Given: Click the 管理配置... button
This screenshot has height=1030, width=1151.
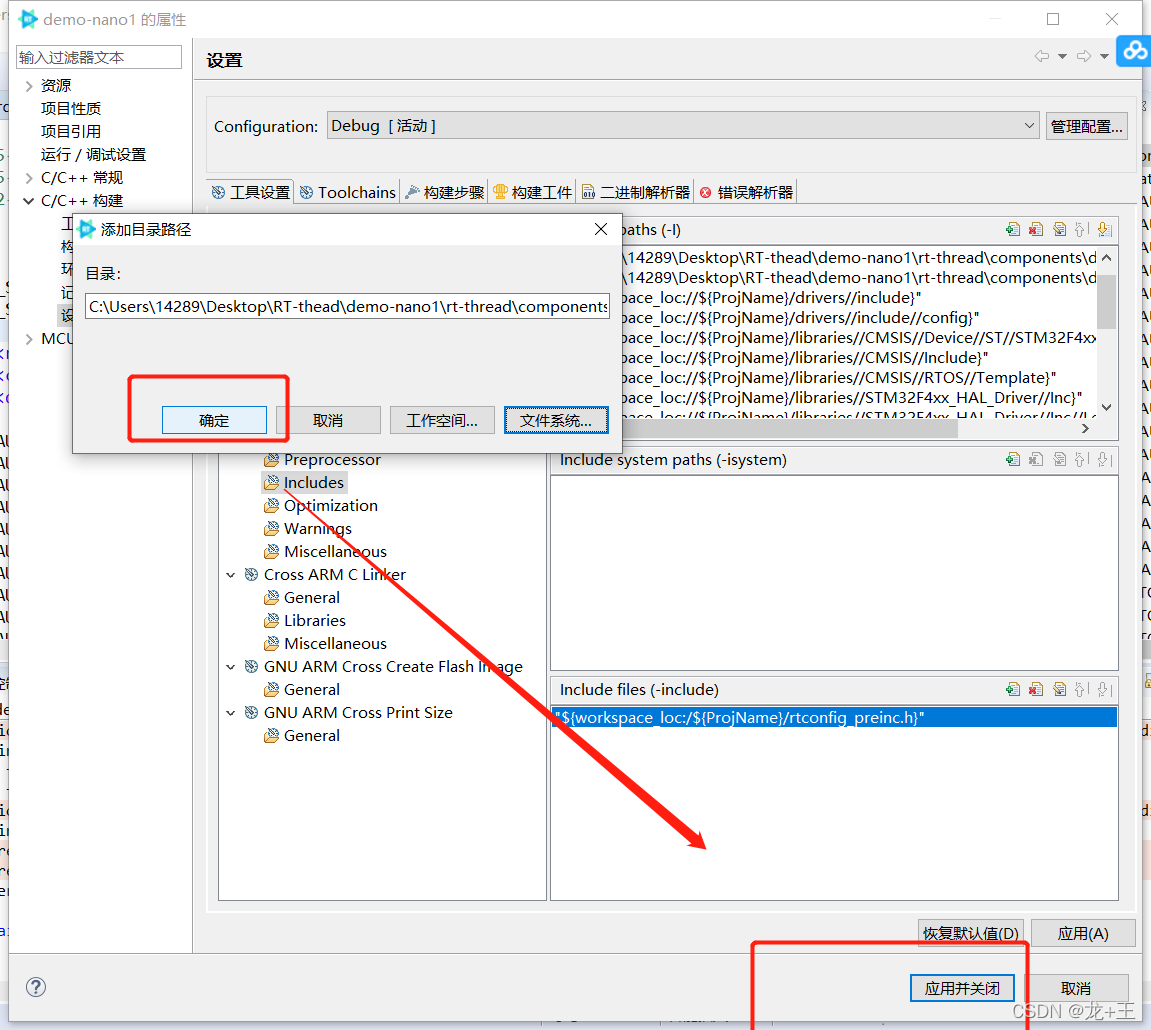Looking at the screenshot, I should click(x=1086, y=126).
